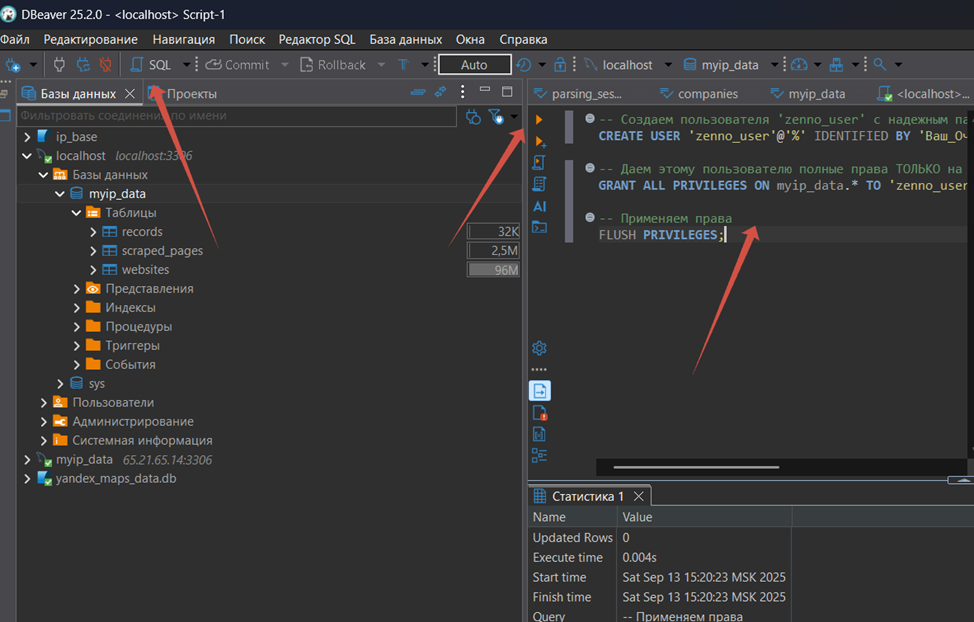974x622 pixels.
Task: Expand the records table node
Action: (x=93, y=232)
